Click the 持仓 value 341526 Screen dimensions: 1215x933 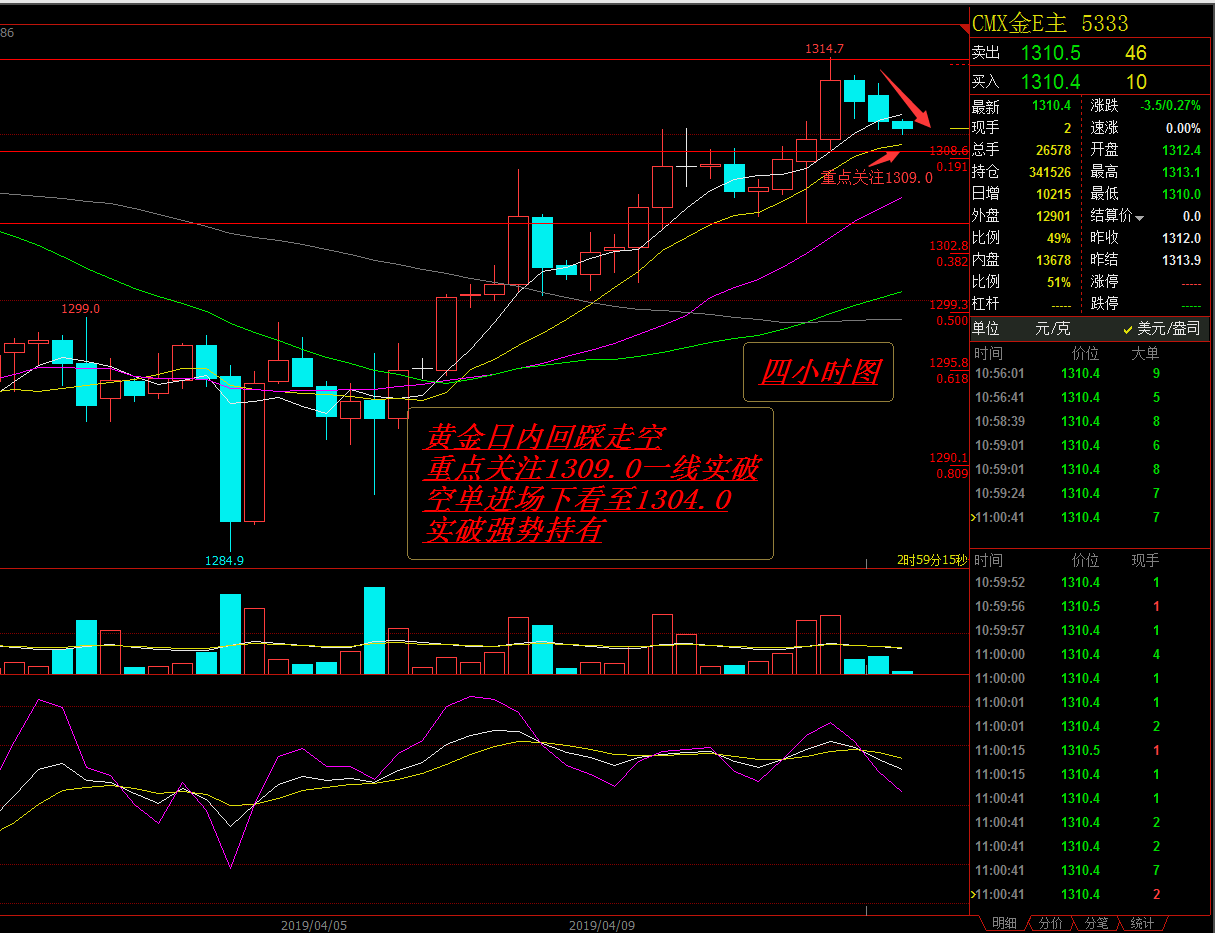tap(1050, 172)
